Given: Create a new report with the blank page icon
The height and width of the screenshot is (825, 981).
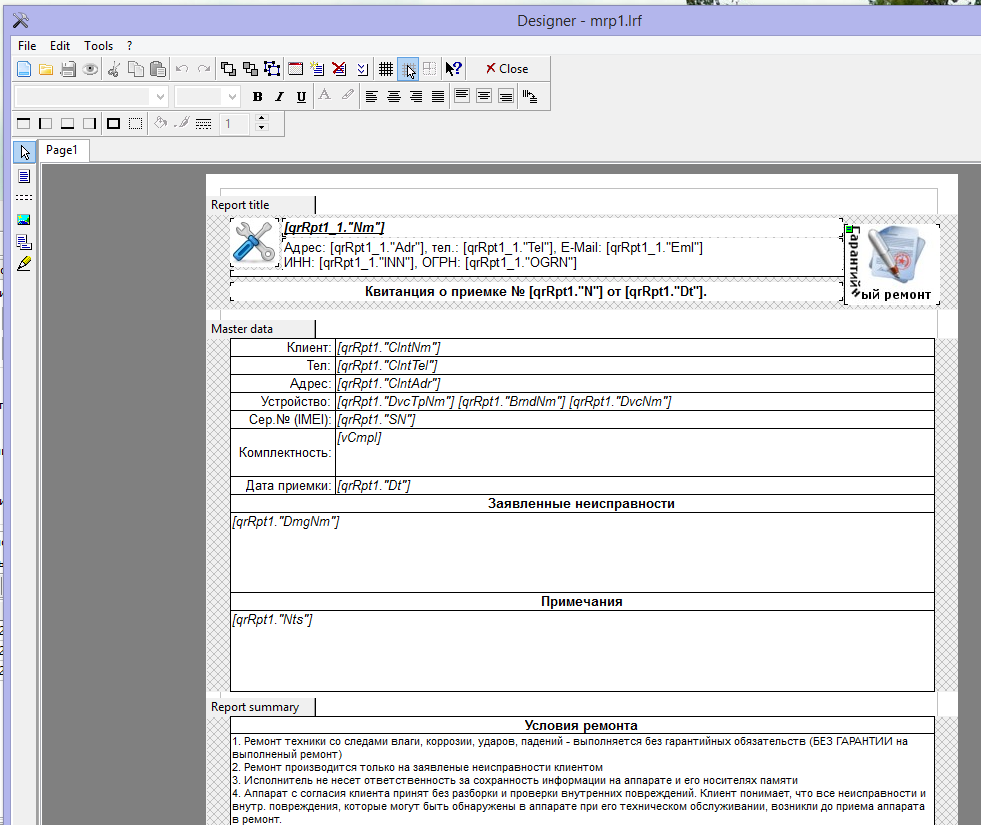Looking at the screenshot, I should (24, 69).
